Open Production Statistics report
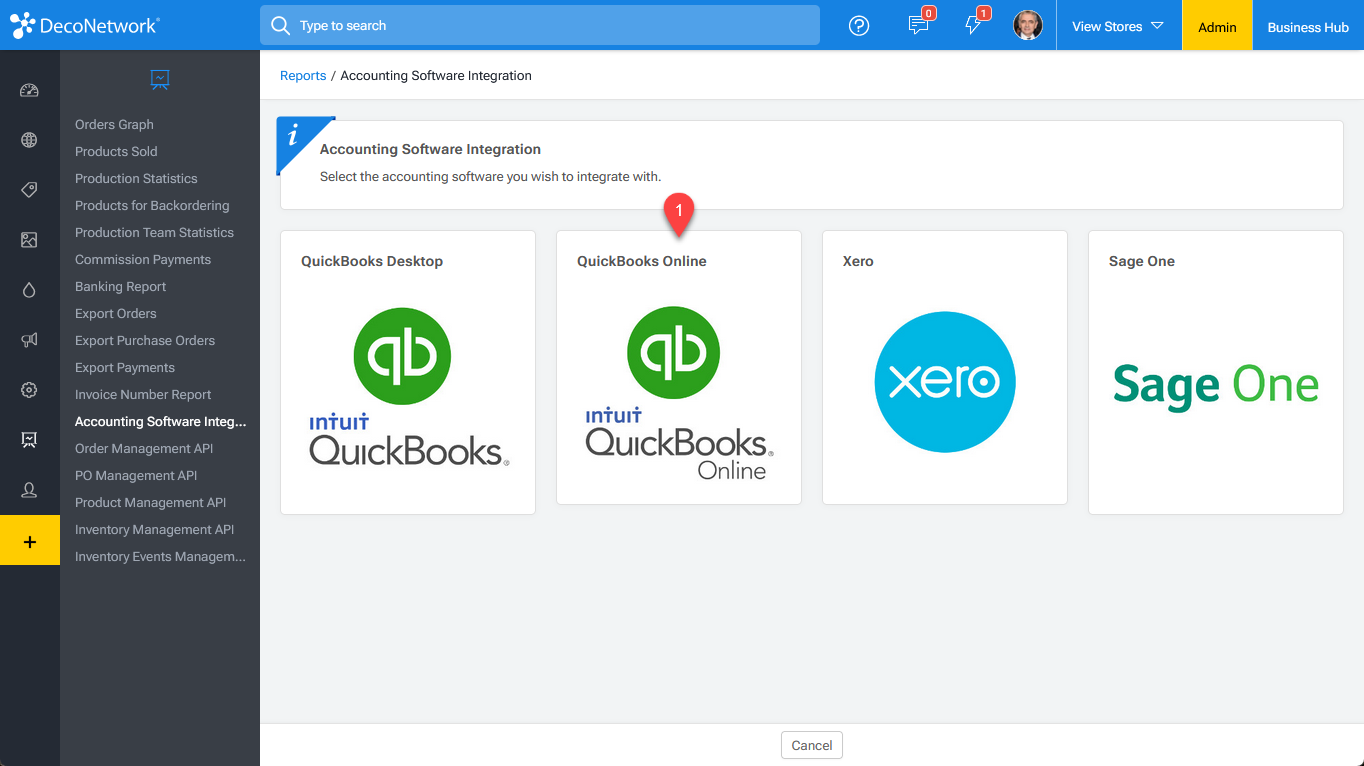 coord(136,178)
